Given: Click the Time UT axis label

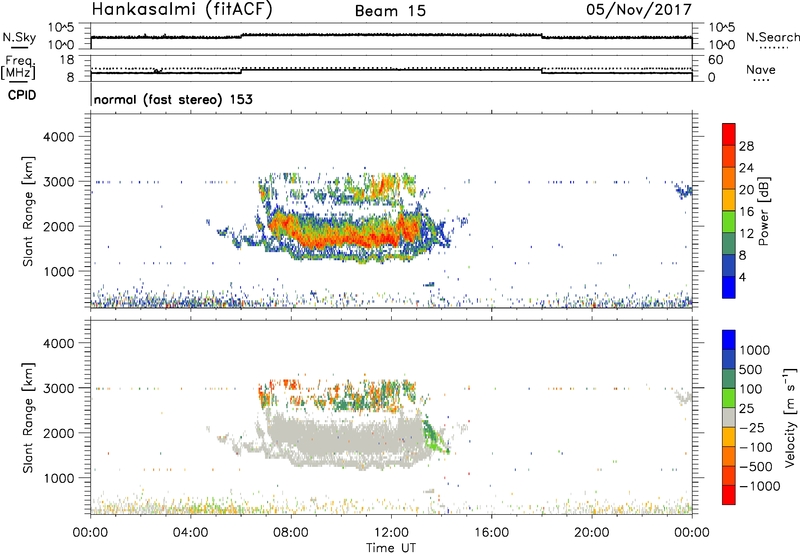Looking at the screenshot, I should (391, 548).
